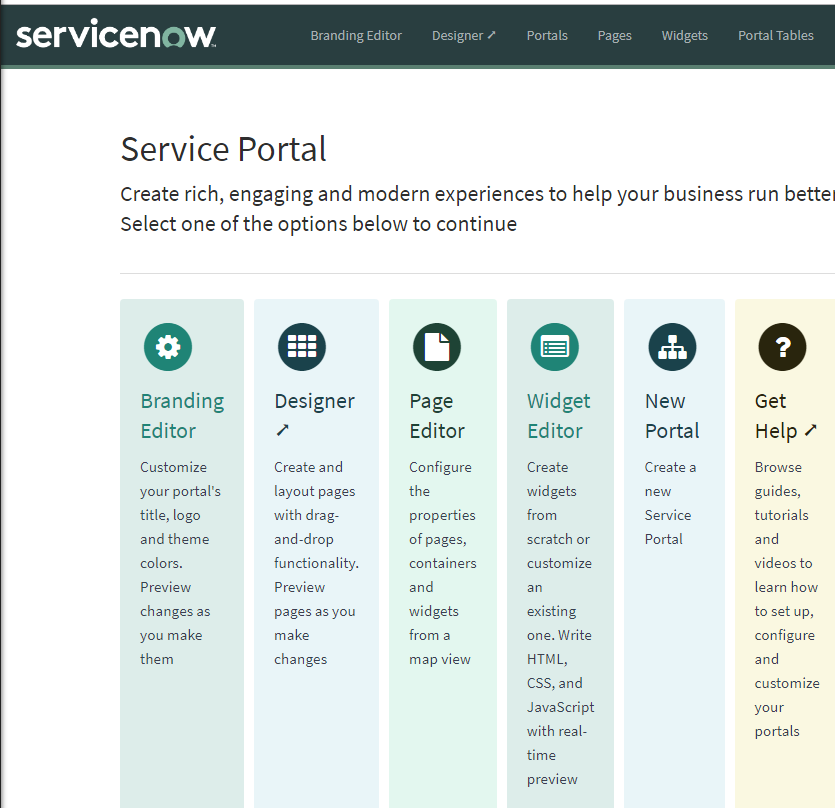Open the Designer card
Image resolution: width=835 pixels, height=808 pixels.
(x=314, y=400)
